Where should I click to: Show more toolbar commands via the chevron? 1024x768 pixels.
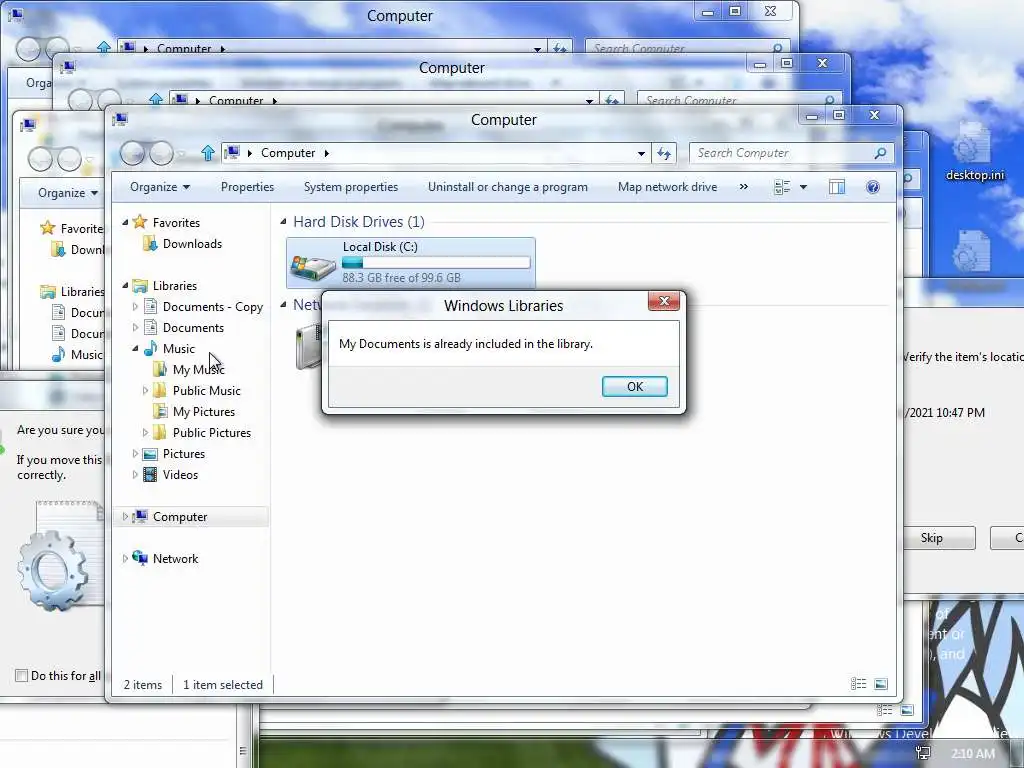pos(743,187)
